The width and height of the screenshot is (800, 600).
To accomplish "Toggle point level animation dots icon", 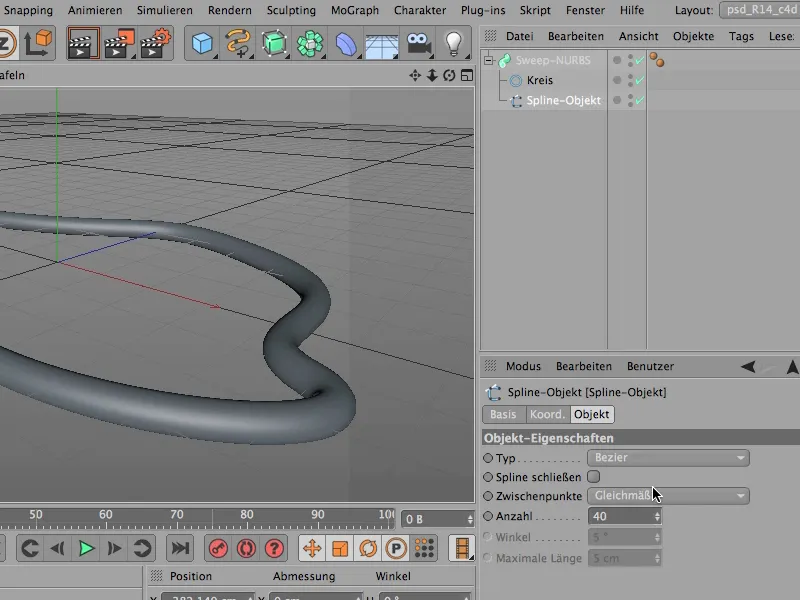I will coord(424,548).
